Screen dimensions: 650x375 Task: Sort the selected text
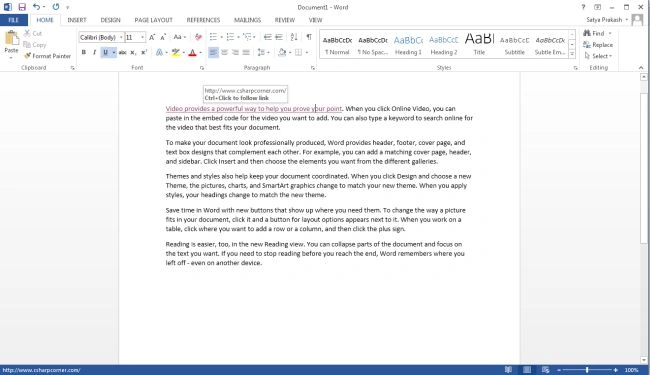point(294,37)
